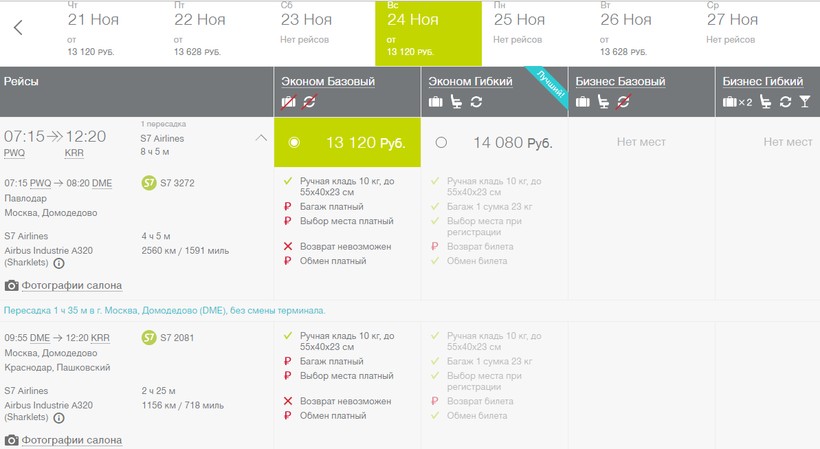Click the aircraft info icon for flight S7 3272
The width and height of the screenshot is (820, 449).
click(59, 264)
